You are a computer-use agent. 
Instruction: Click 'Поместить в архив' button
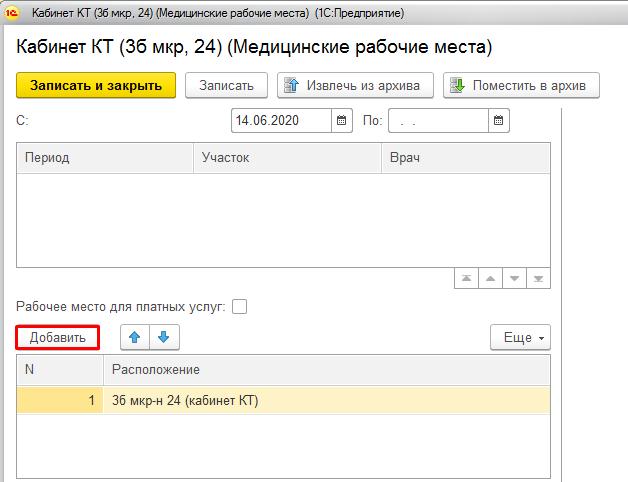(x=521, y=85)
